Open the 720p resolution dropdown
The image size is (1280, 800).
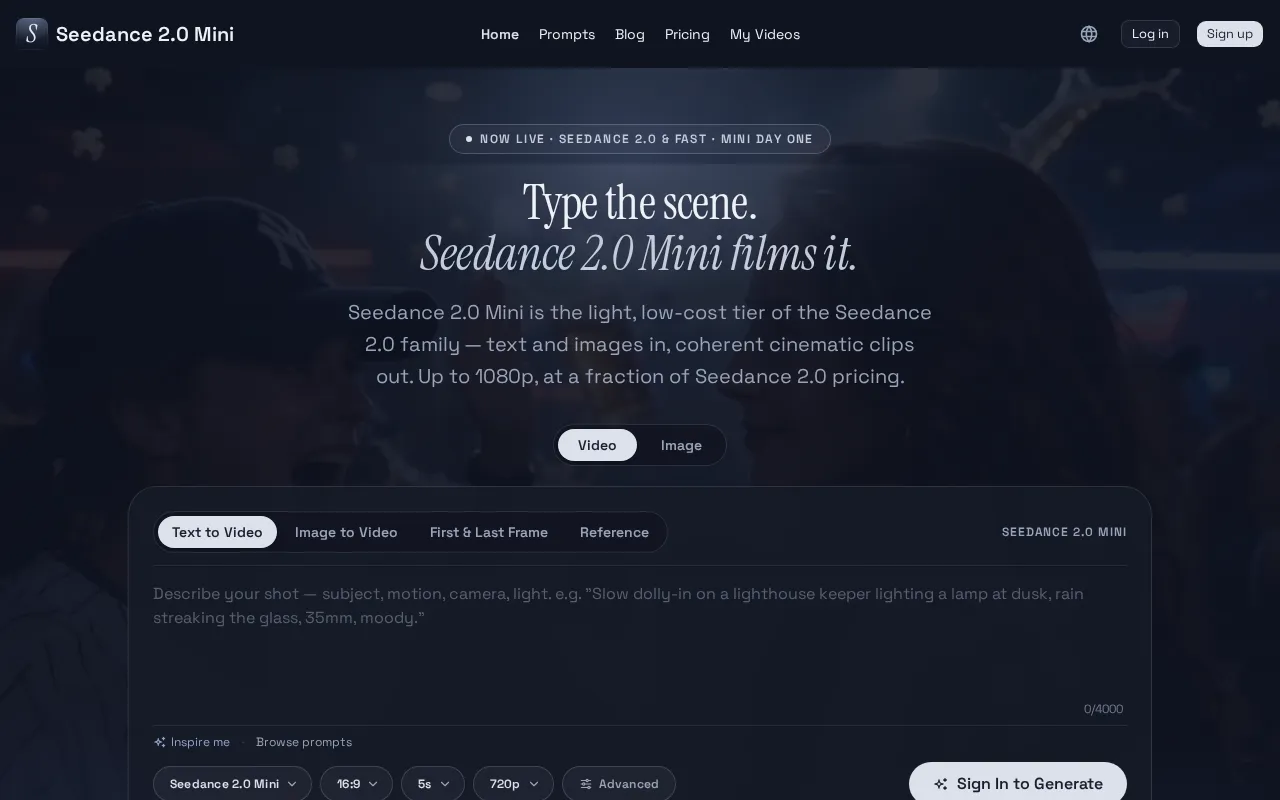(513, 784)
